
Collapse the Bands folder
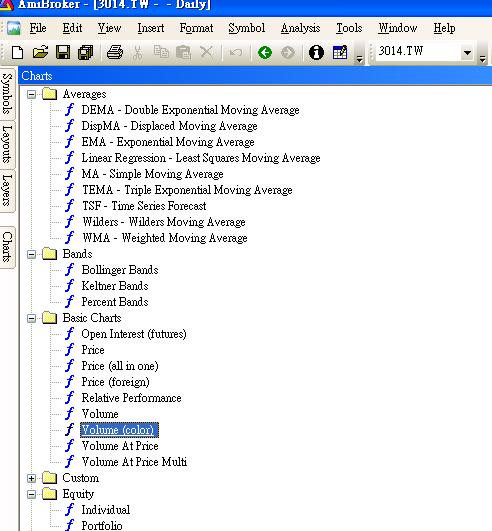click(x=31, y=254)
